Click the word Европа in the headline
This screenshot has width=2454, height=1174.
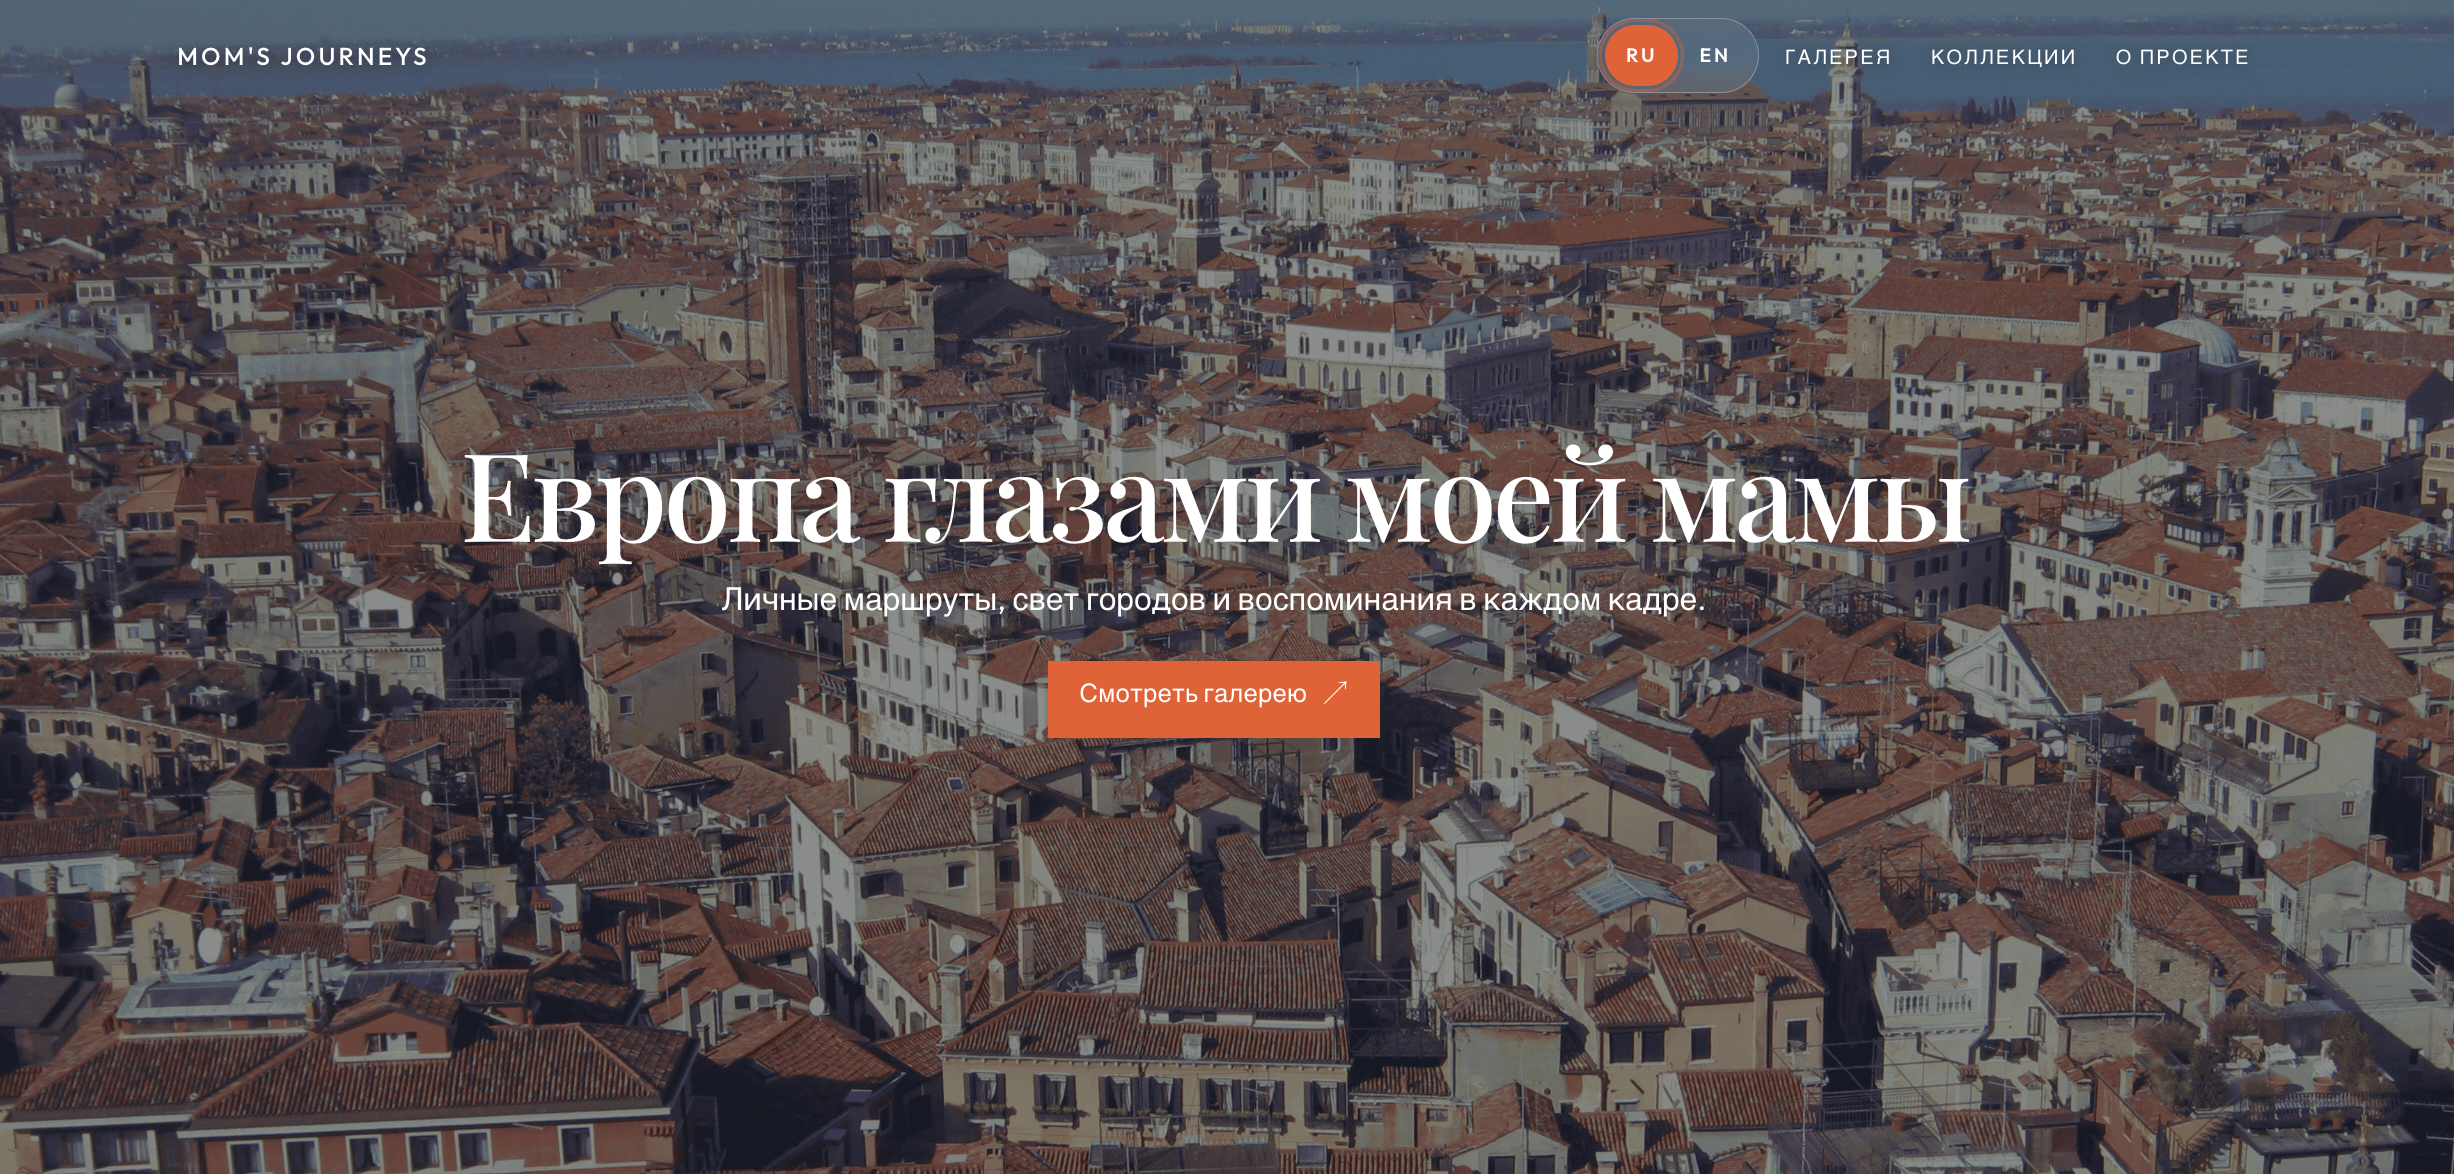pyautogui.click(x=660, y=500)
